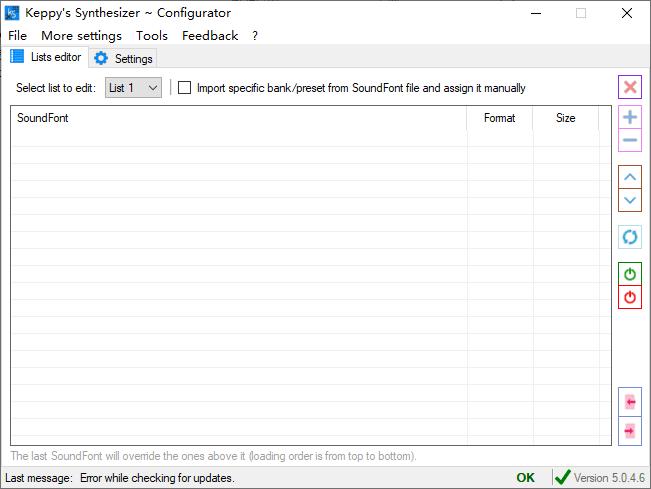Minimize the Configurator window

click(x=536, y=13)
